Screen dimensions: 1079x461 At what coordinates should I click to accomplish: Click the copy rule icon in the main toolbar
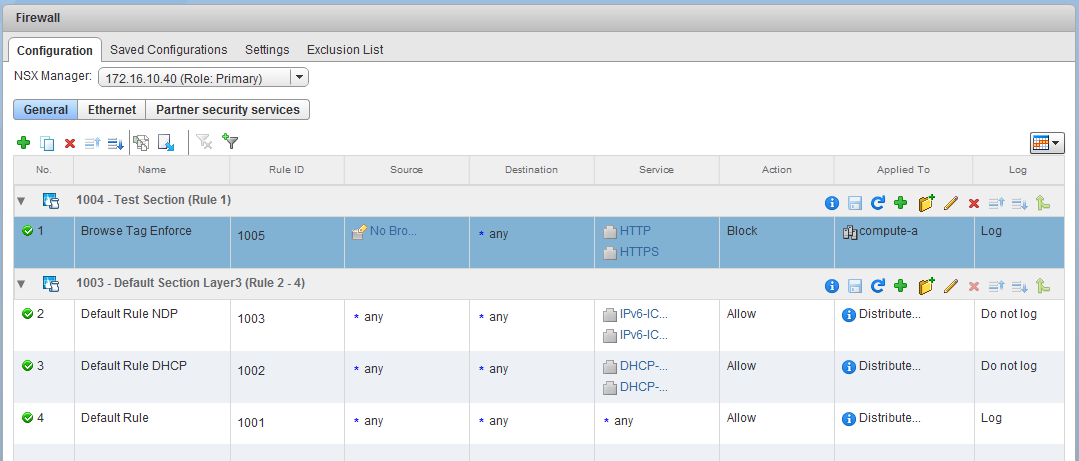(46, 144)
